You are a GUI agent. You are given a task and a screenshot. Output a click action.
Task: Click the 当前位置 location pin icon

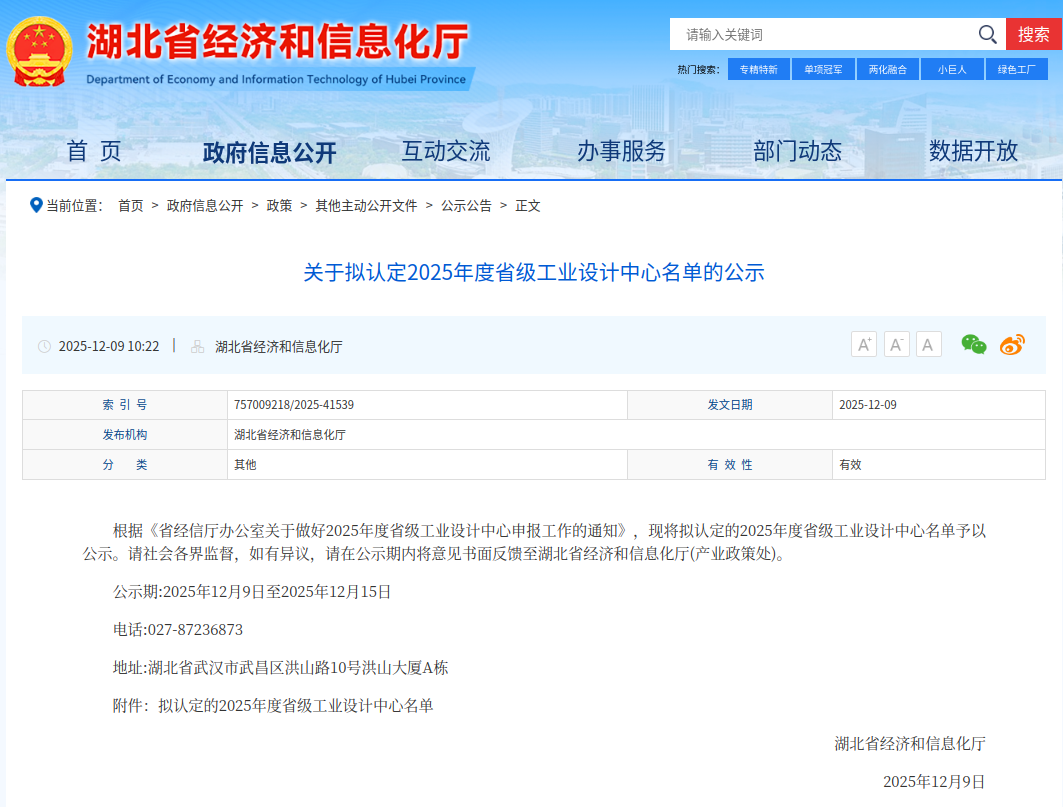pos(36,205)
